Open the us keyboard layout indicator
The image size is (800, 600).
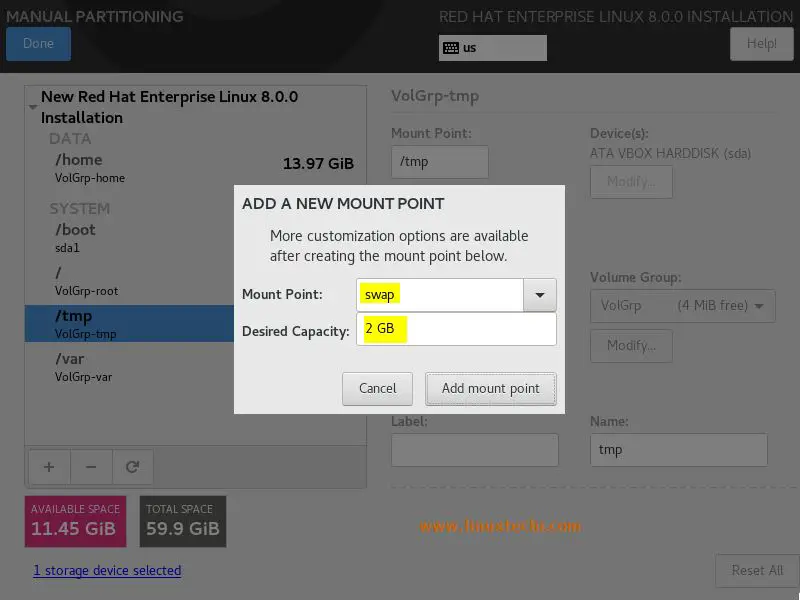click(x=492, y=48)
